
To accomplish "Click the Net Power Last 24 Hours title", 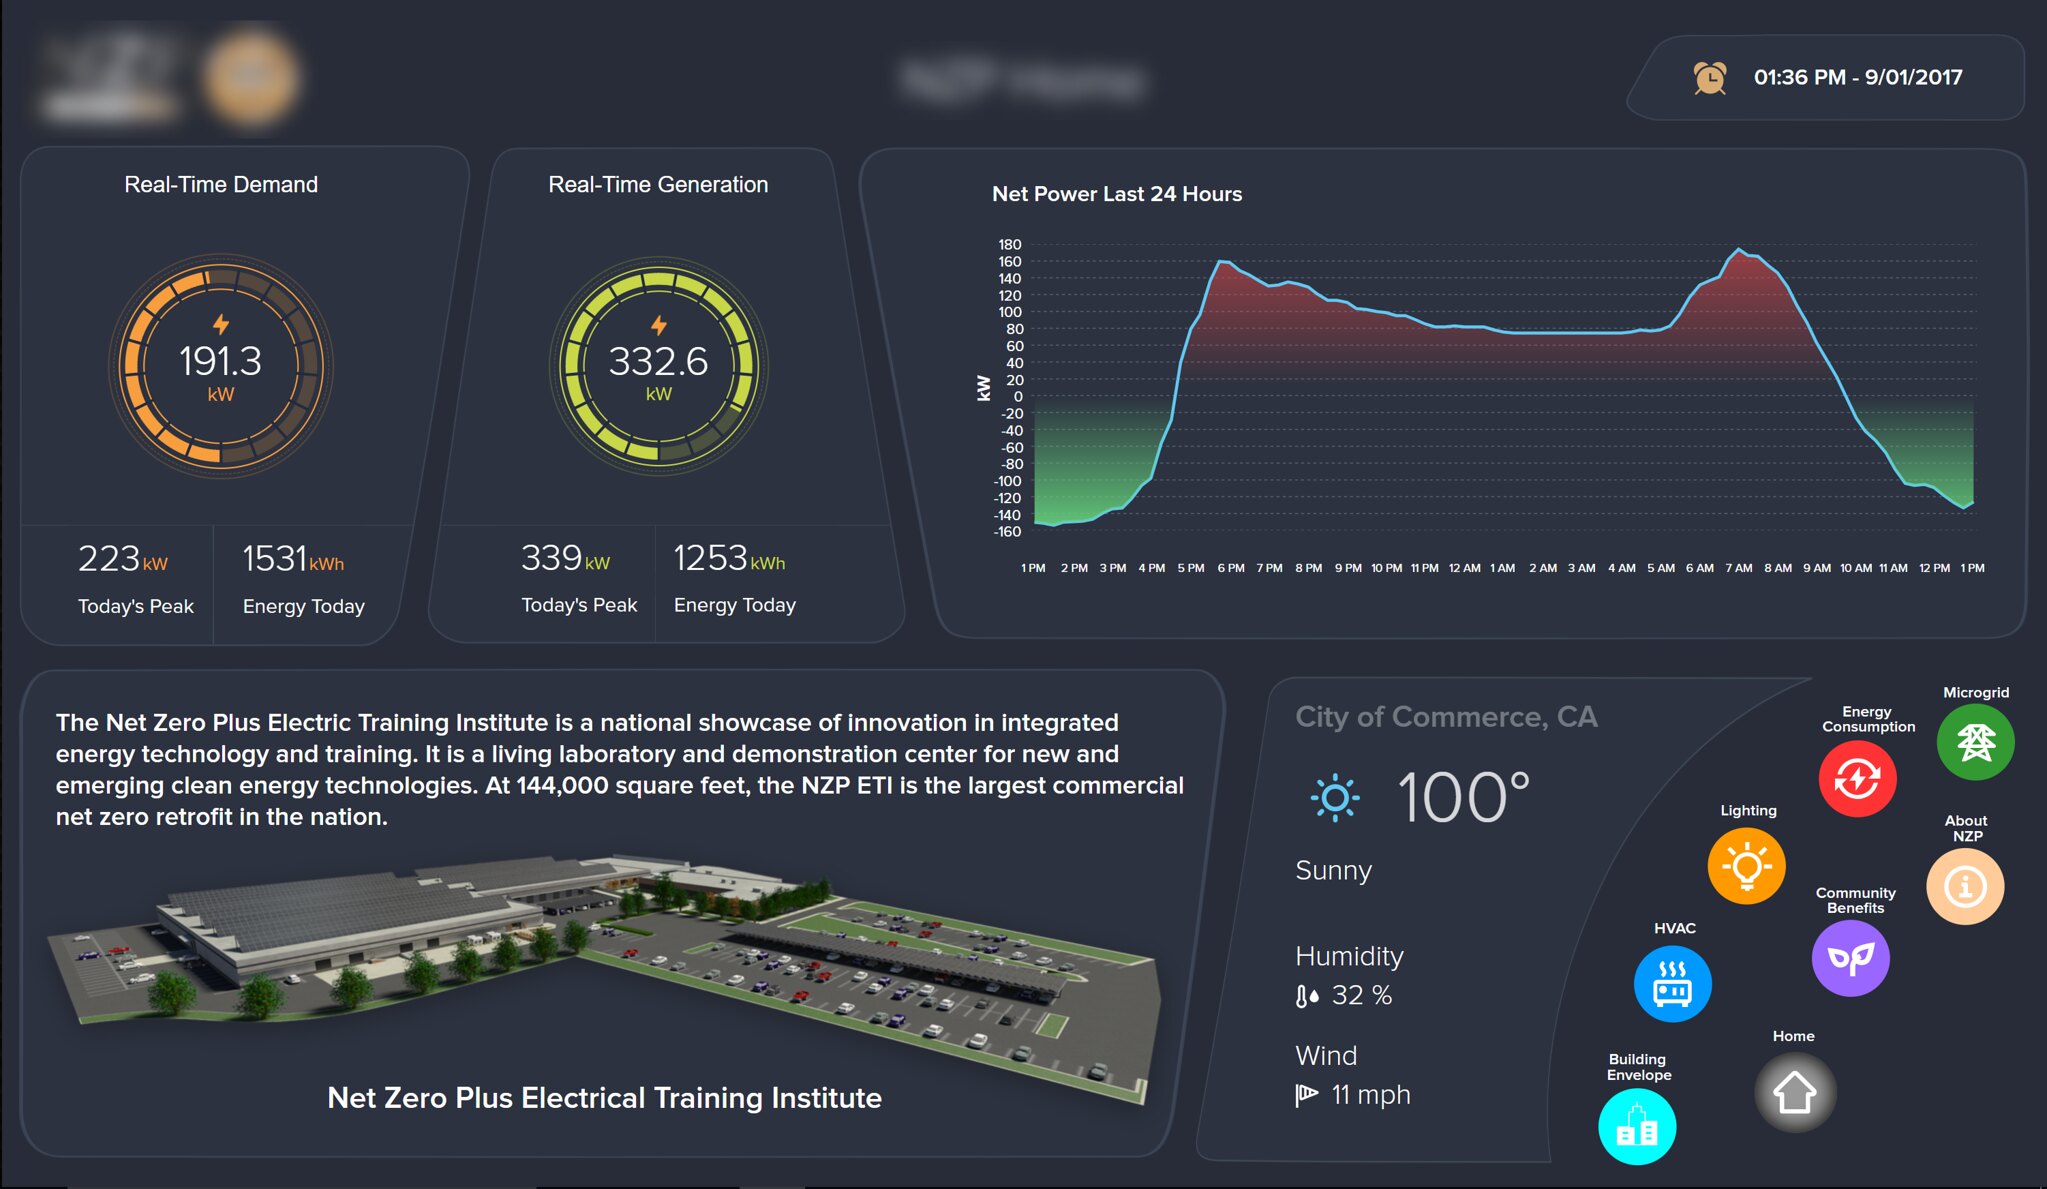I will (x=1116, y=194).
